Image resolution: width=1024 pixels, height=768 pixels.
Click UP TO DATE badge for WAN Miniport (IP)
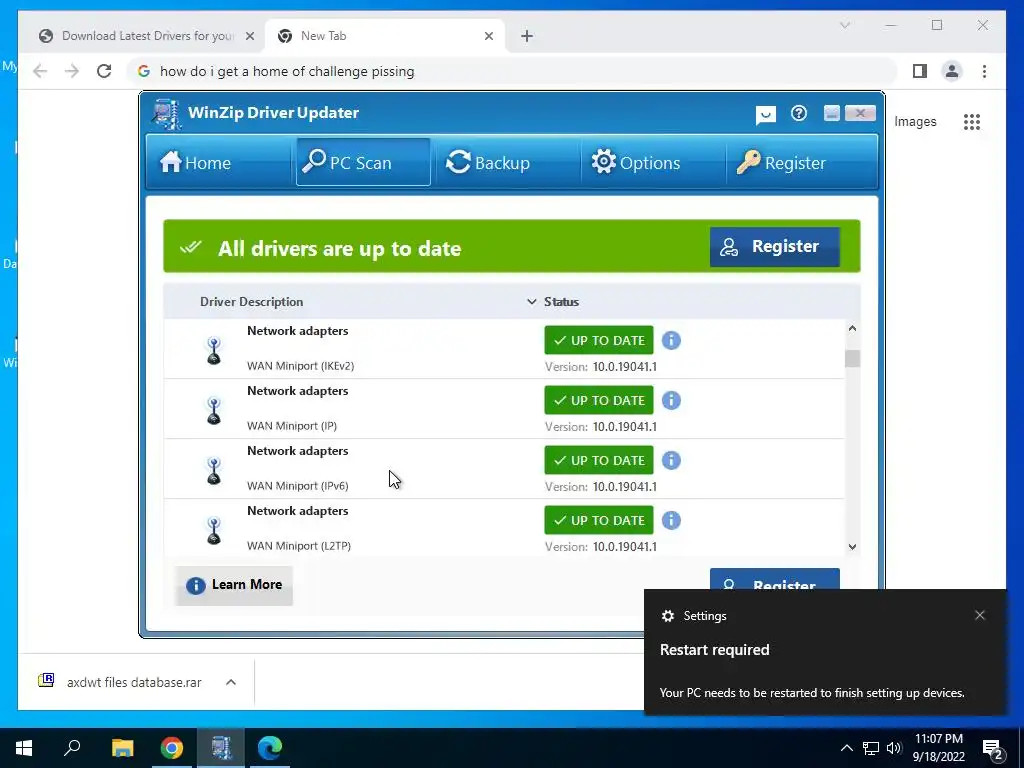599,400
